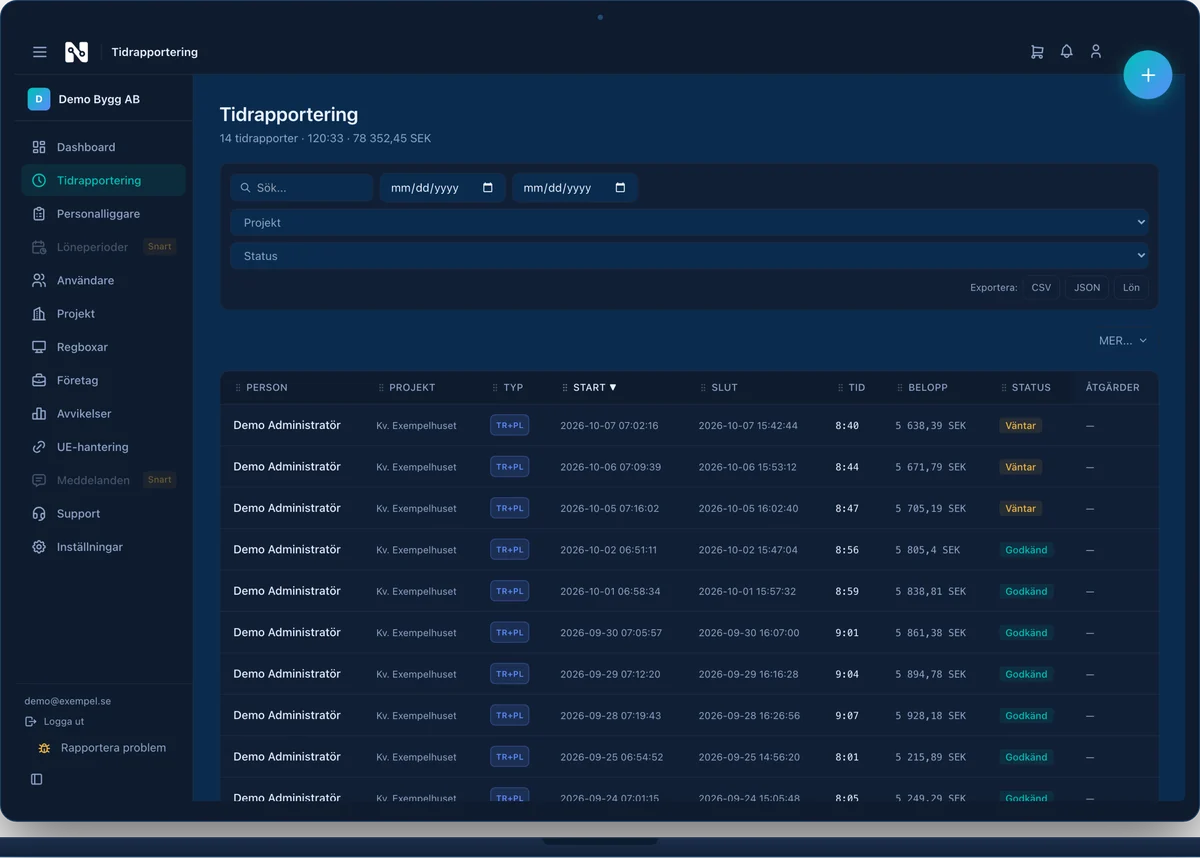Click the Lön export button
This screenshot has width=1200, height=858.
coord(1131,288)
